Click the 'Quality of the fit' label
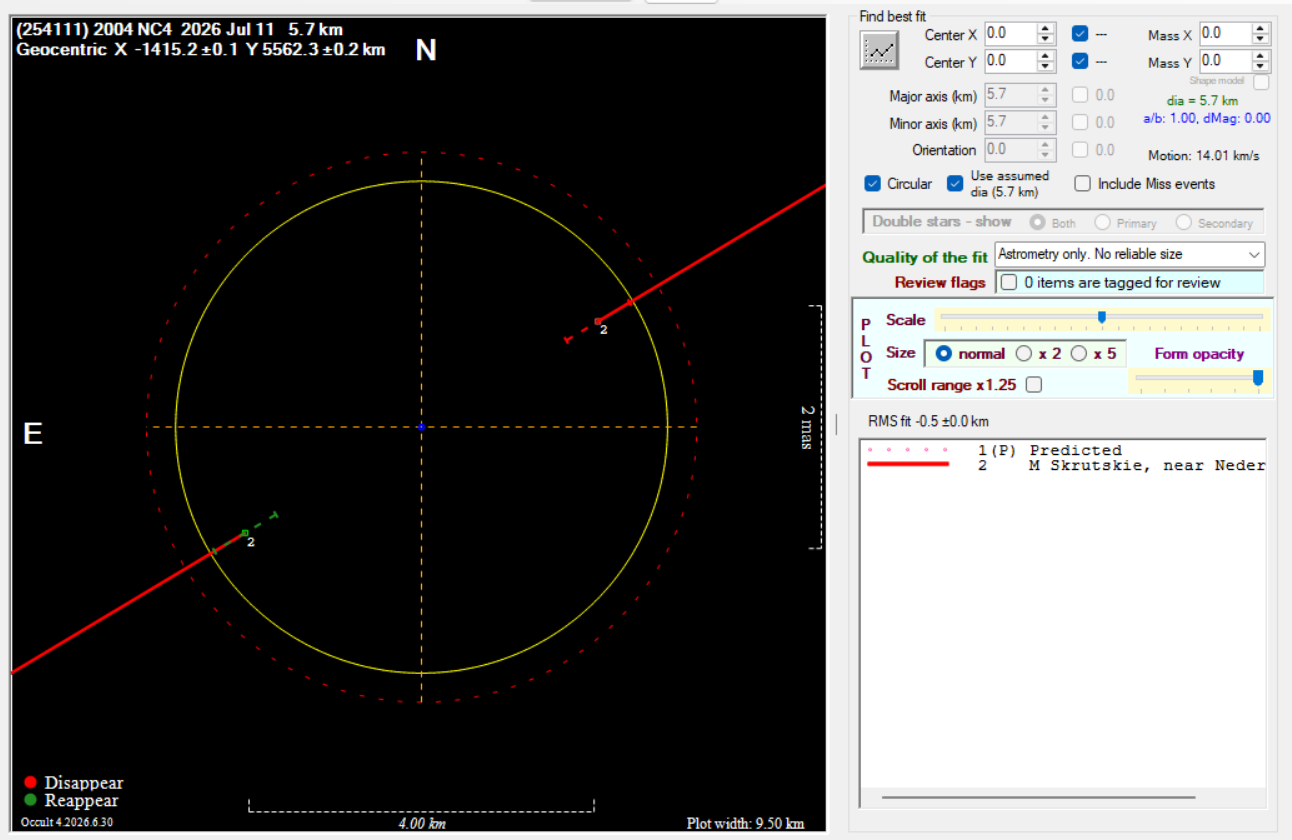 click(x=925, y=258)
